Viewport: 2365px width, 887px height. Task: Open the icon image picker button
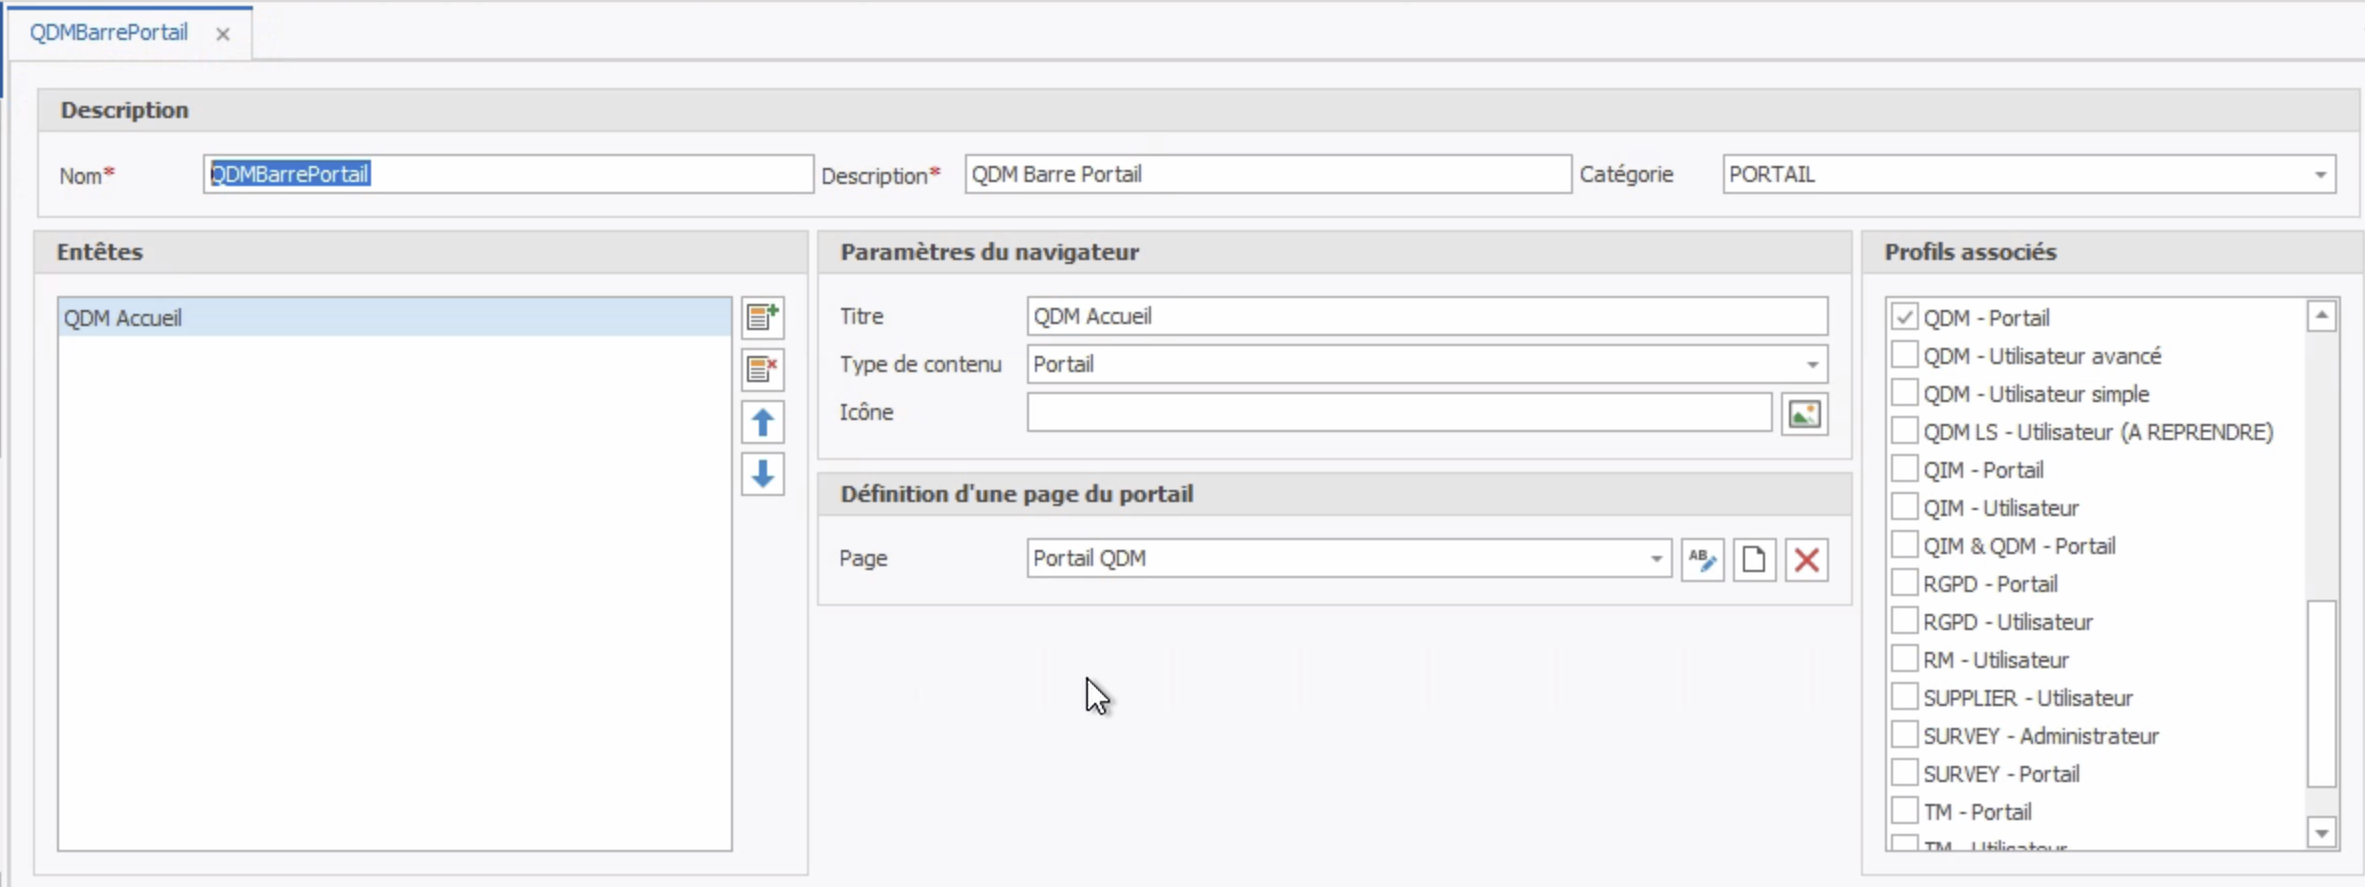[1804, 413]
